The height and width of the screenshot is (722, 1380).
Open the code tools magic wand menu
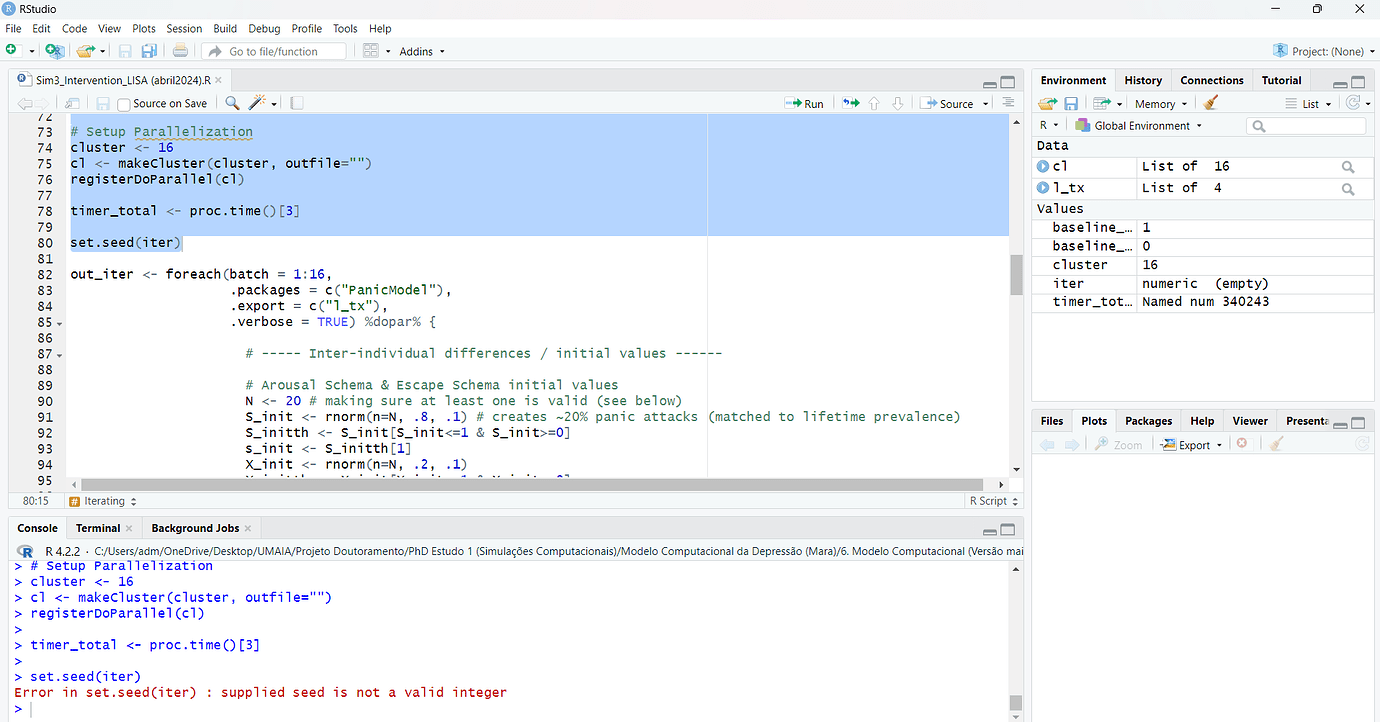click(258, 103)
